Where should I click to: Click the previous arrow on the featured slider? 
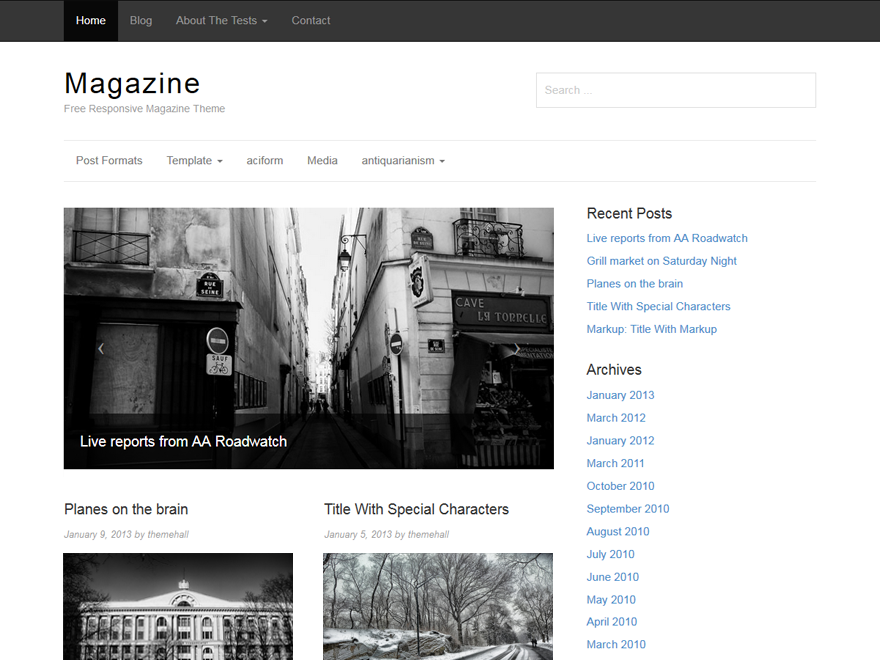click(x=101, y=348)
